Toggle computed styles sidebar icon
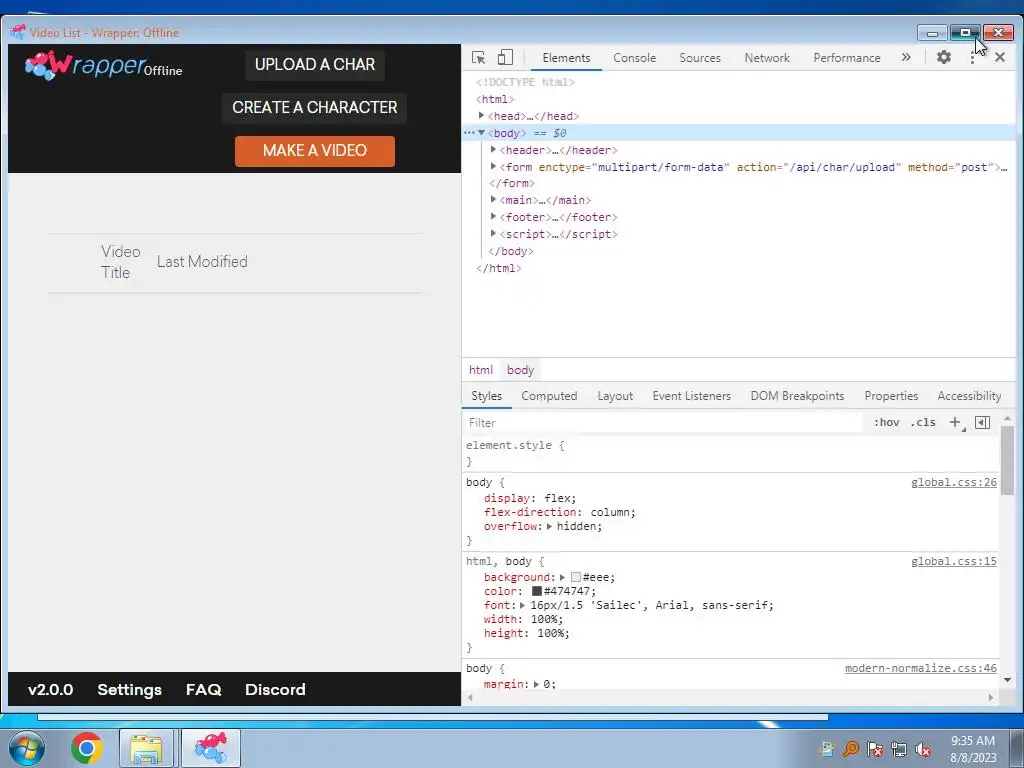The width and height of the screenshot is (1024, 768). pyautogui.click(x=982, y=423)
